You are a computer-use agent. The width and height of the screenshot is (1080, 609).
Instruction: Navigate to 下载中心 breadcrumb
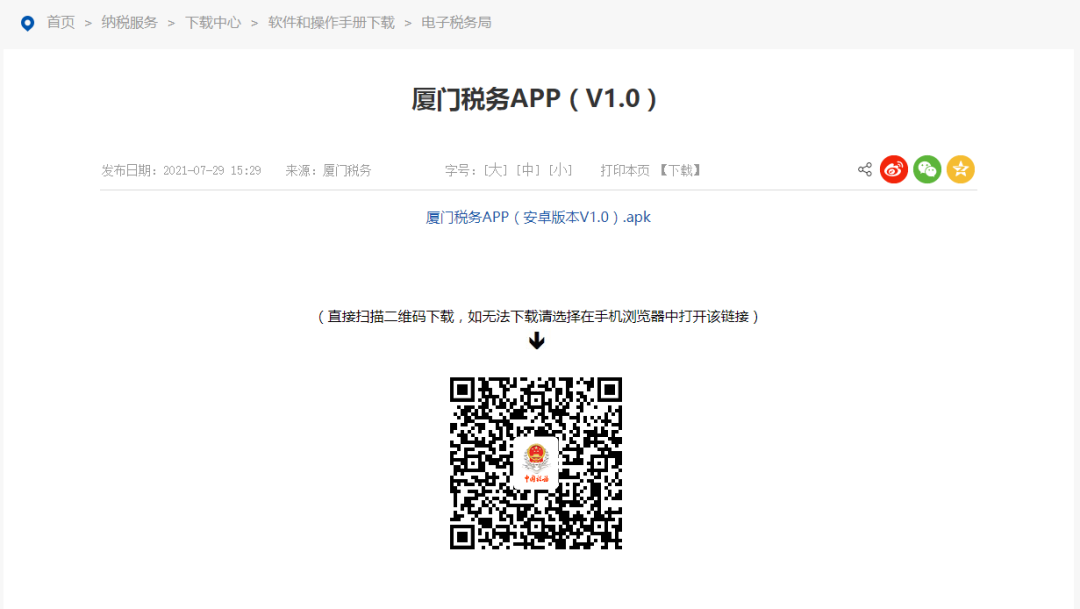(x=213, y=23)
